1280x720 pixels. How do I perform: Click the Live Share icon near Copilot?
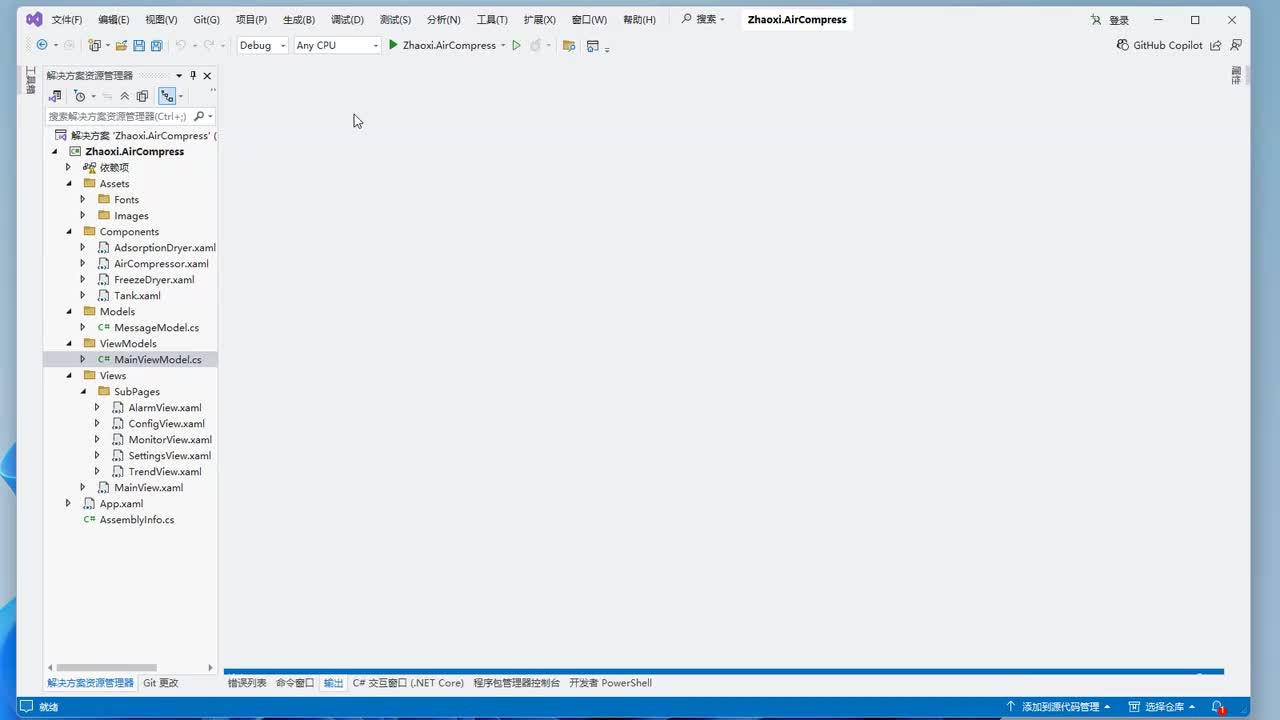[1216, 45]
